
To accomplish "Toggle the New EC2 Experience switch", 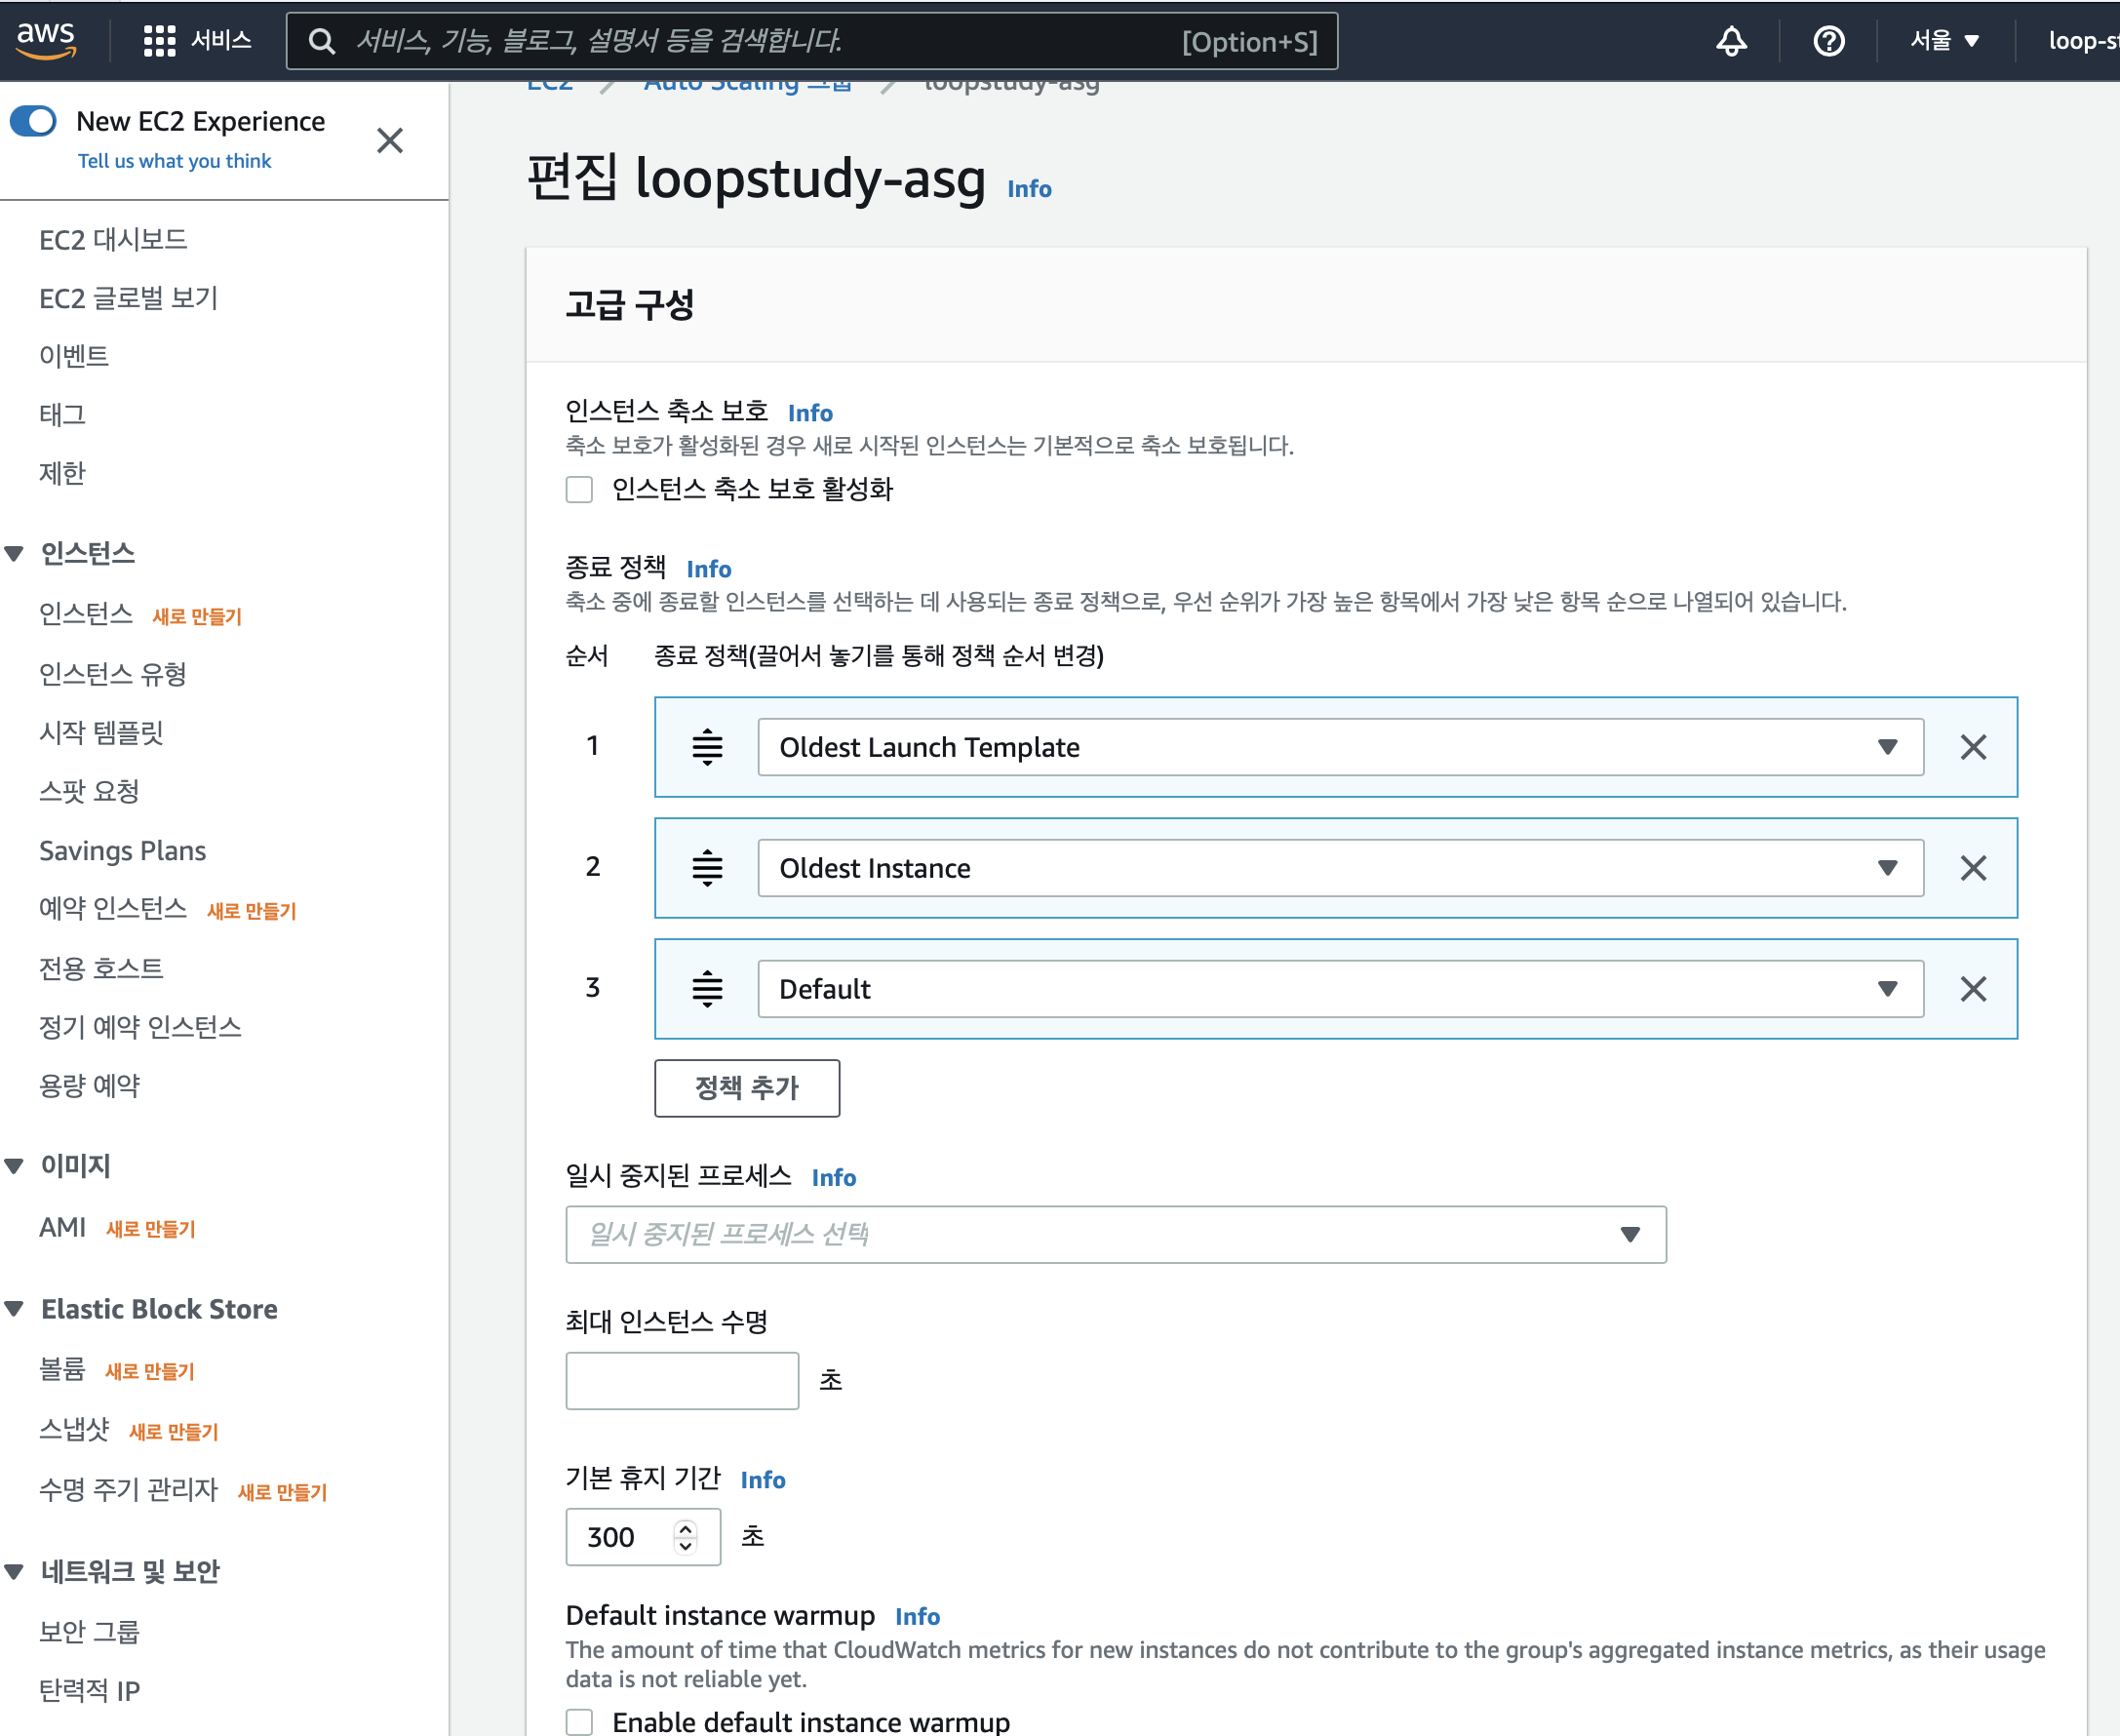I will coord(33,121).
